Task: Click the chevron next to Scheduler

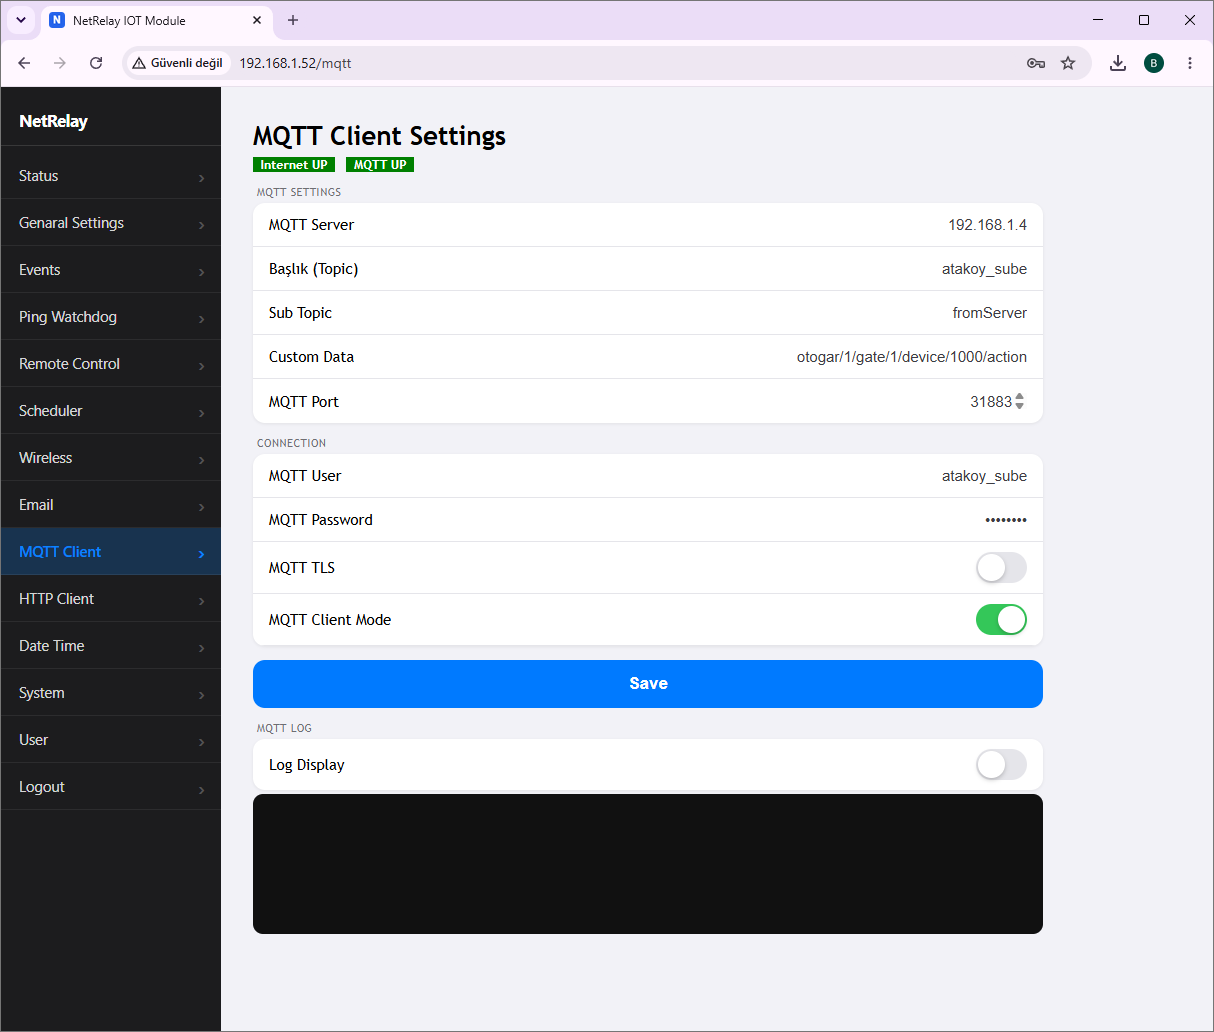Action: pos(201,413)
